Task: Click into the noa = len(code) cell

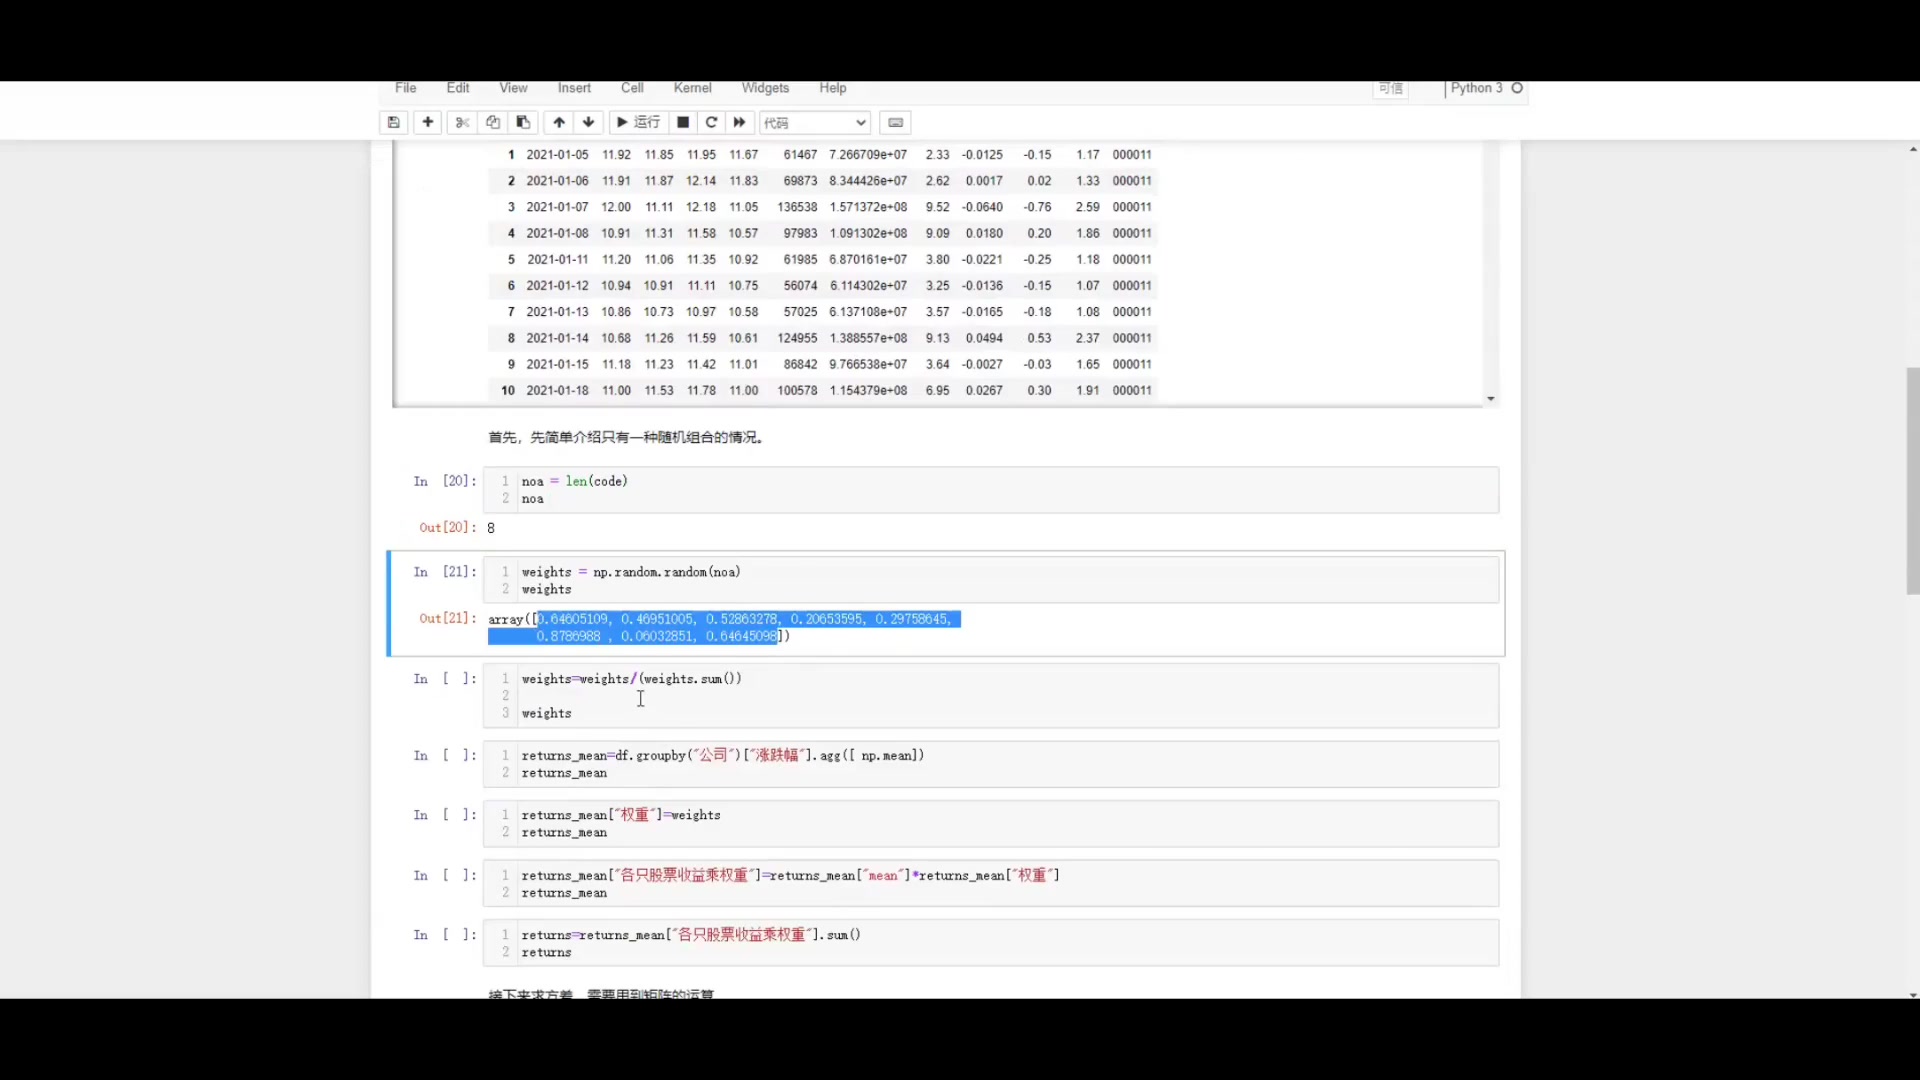Action: coord(990,490)
